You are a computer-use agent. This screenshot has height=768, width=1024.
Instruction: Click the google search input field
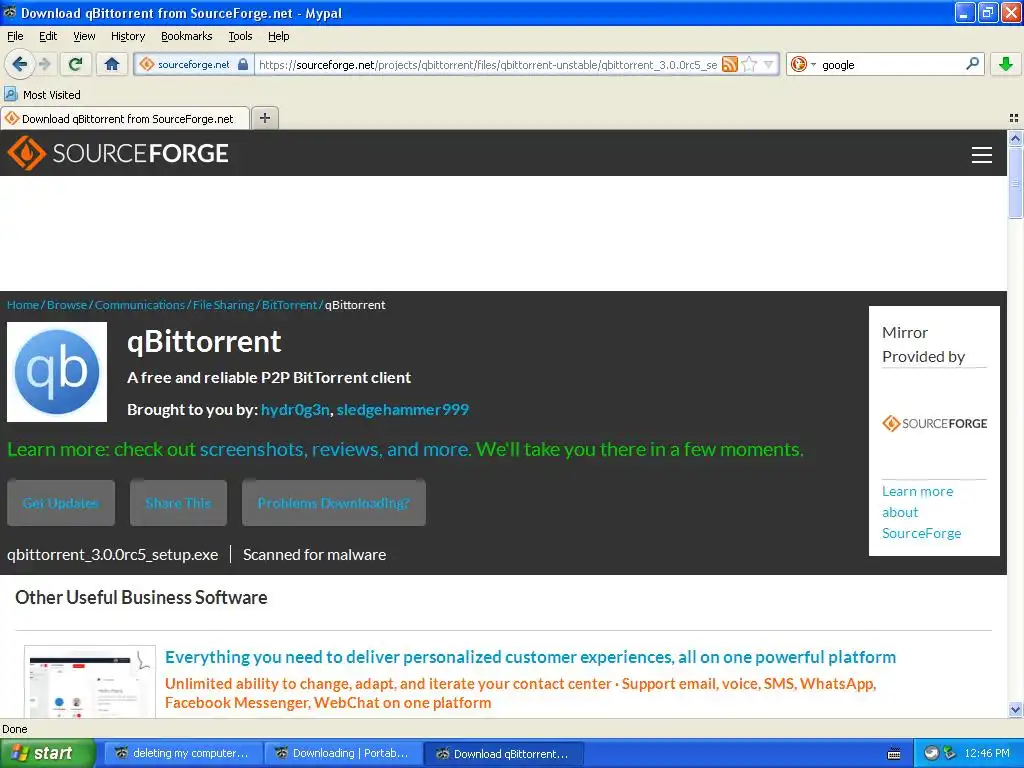click(x=891, y=65)
